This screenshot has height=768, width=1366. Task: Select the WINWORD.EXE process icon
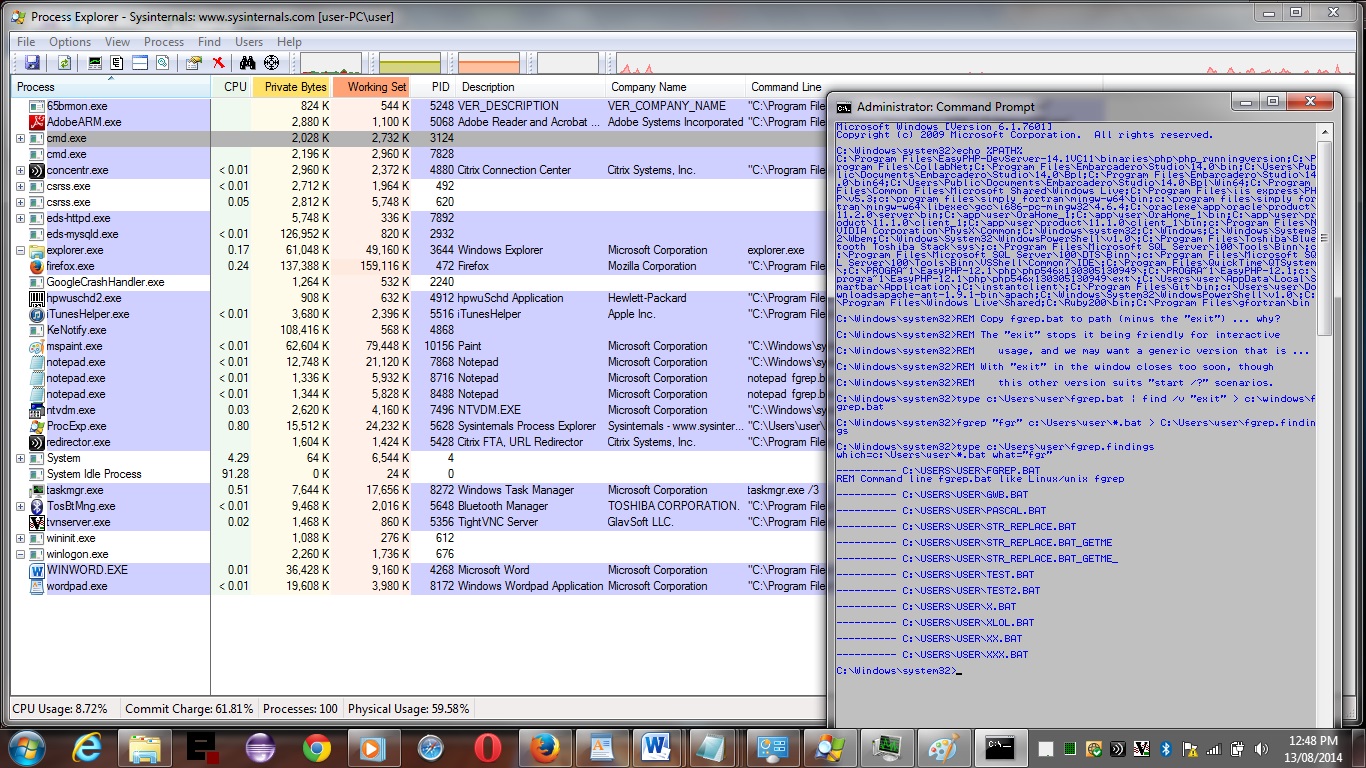[37, 570]
